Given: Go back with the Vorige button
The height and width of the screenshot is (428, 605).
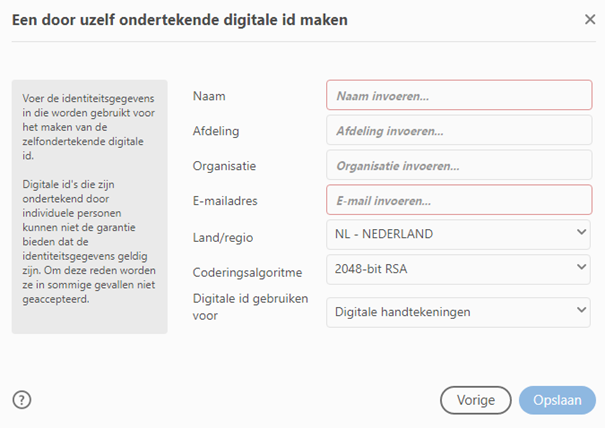Looking at the screenshot, I should 476,400.
